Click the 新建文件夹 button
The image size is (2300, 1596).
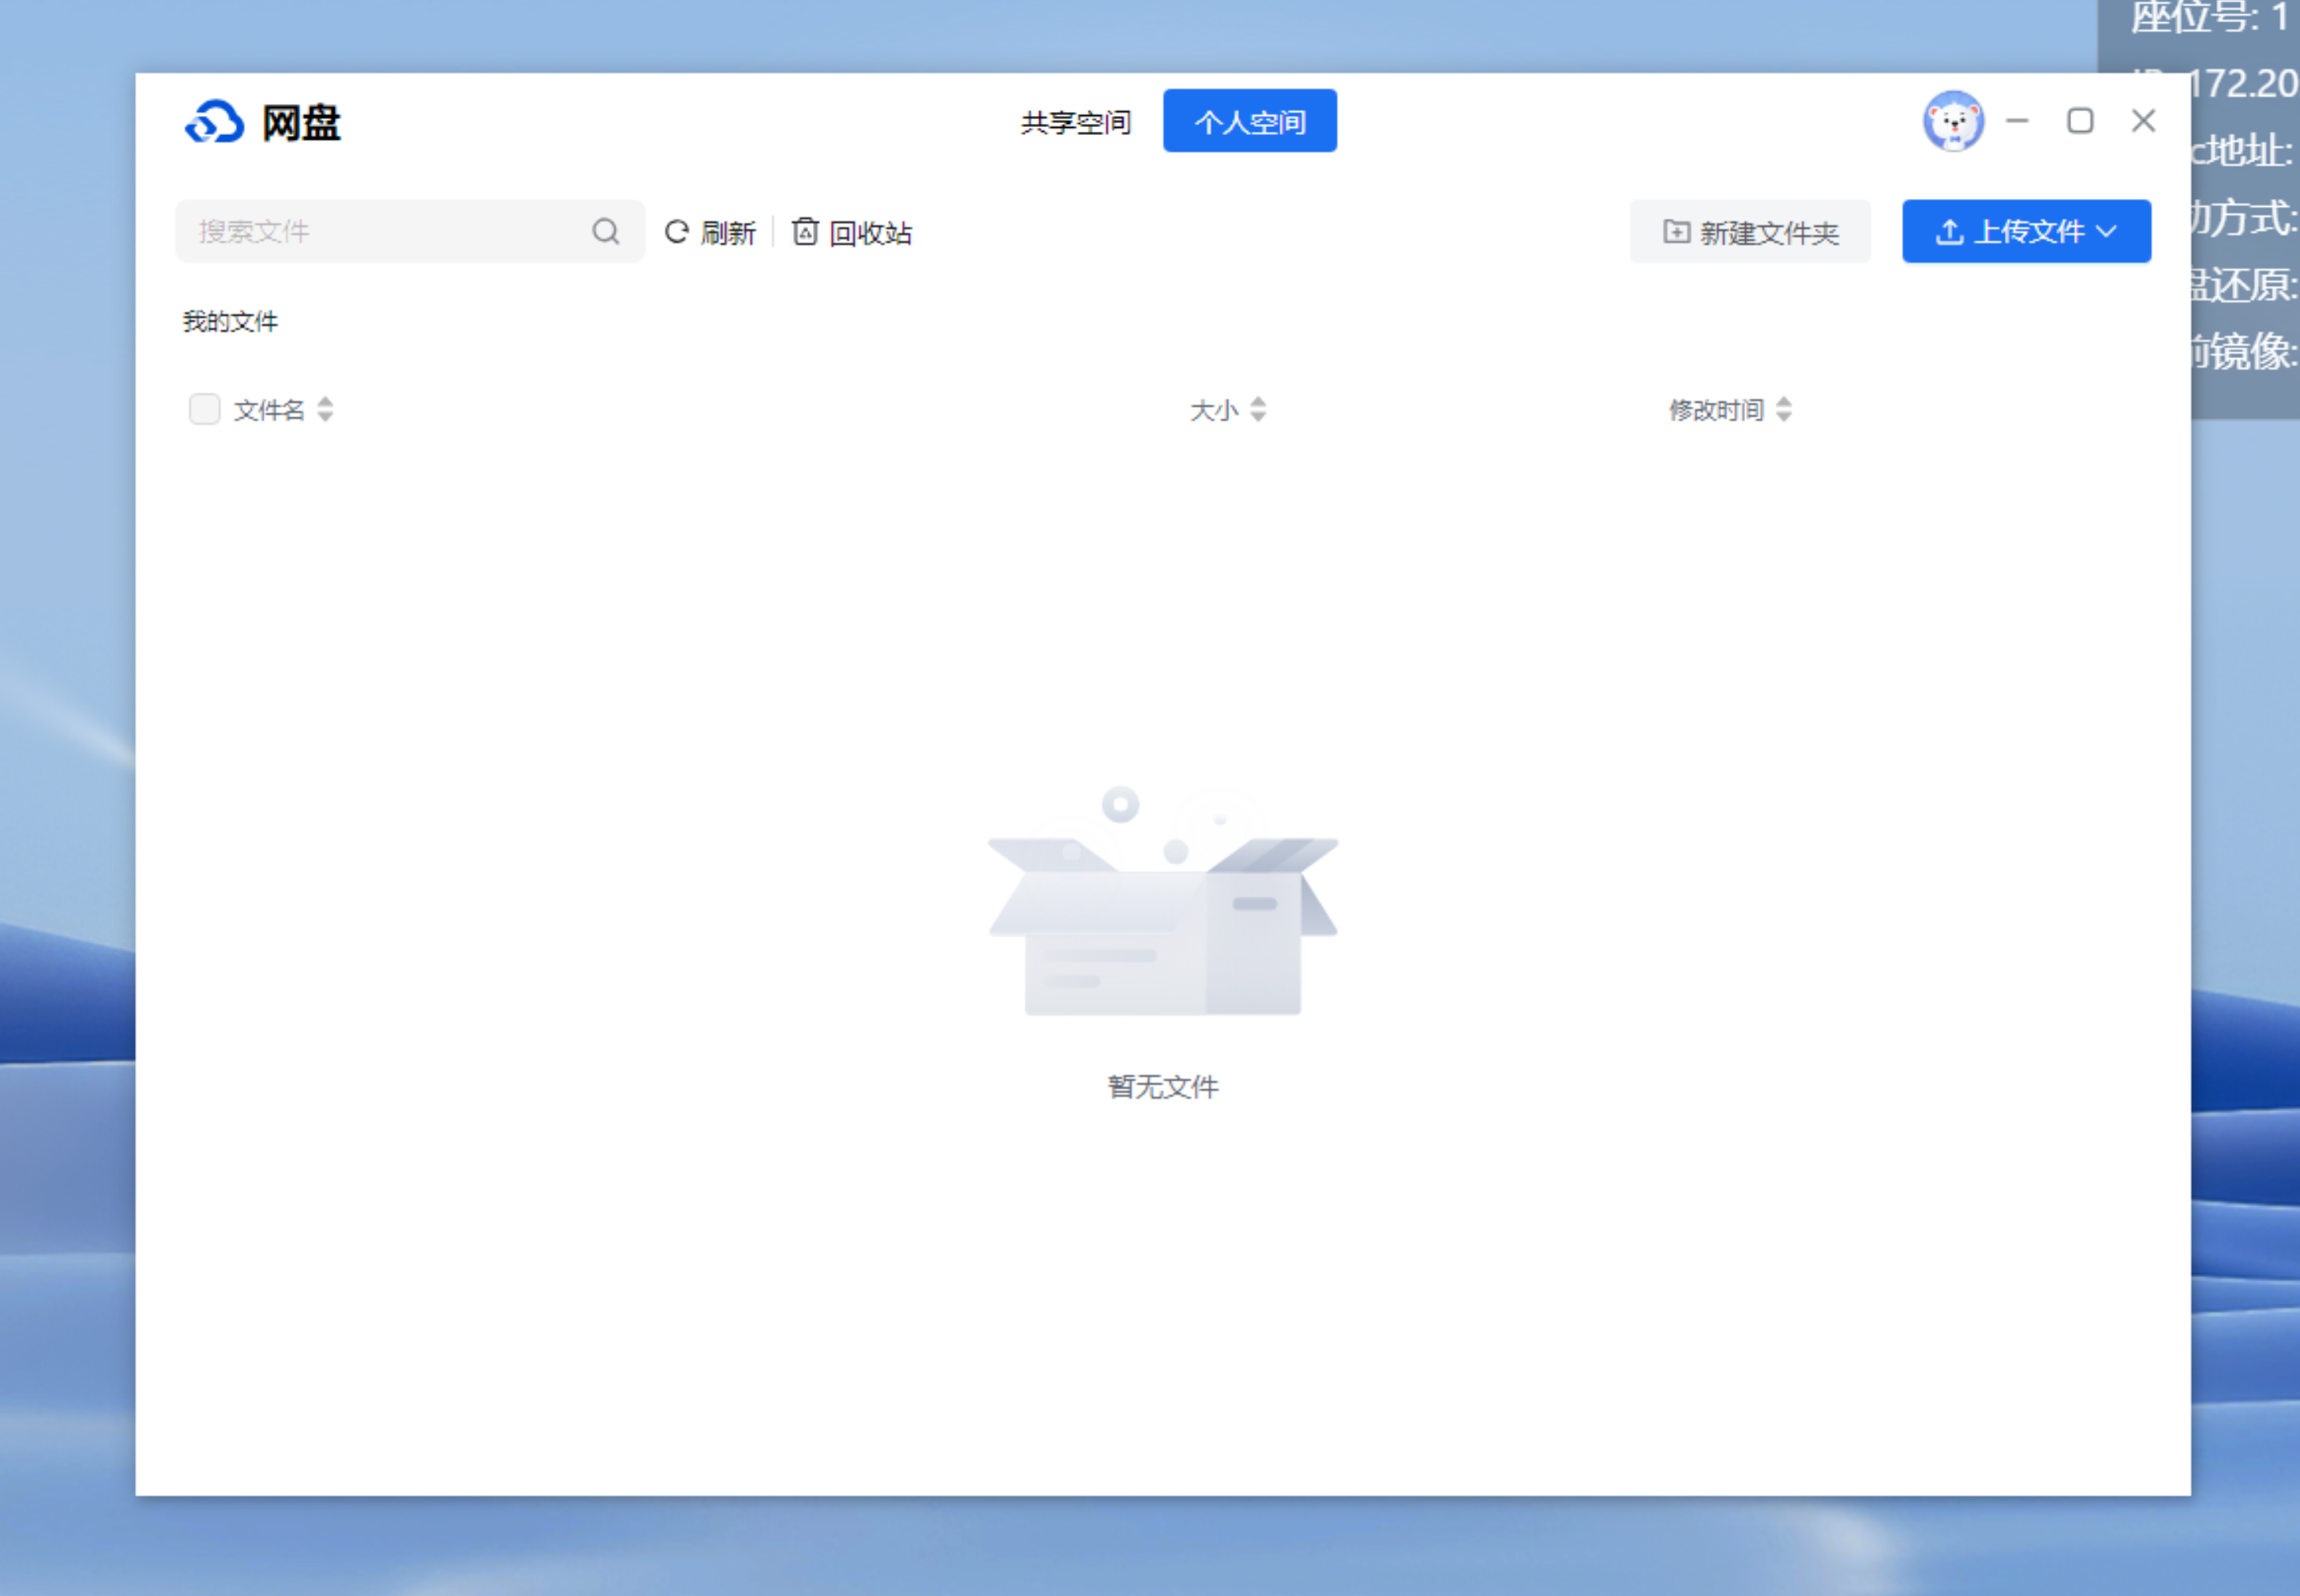(1750, 232)
